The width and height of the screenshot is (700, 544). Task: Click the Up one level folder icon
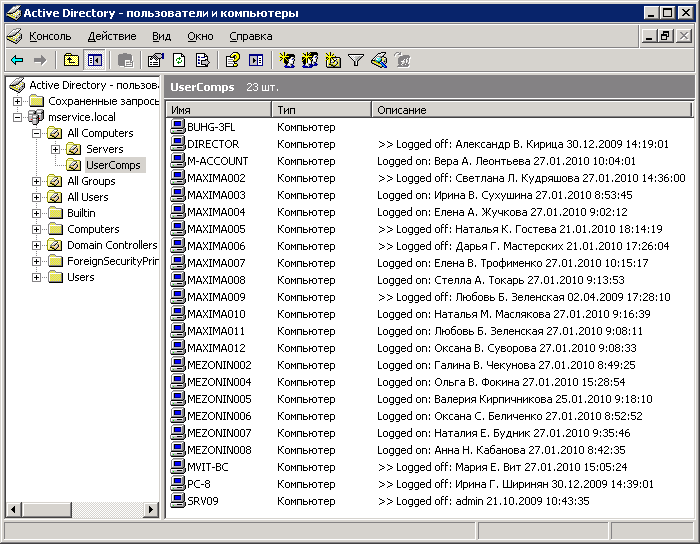pos(71,61)
